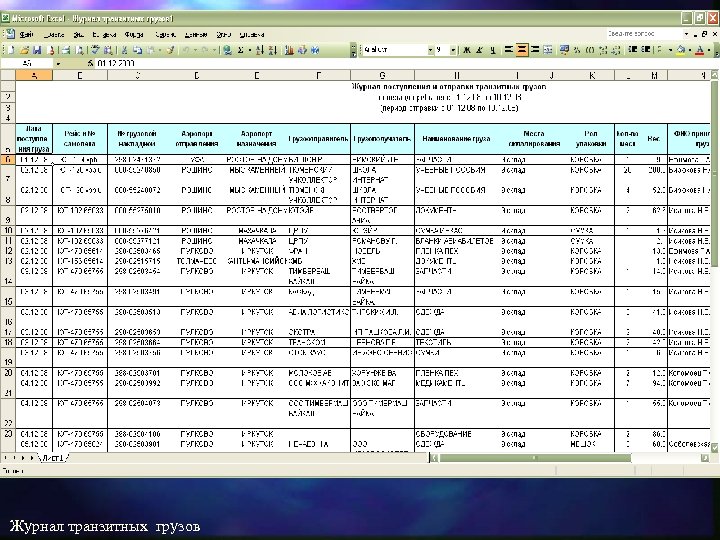Click the Merge and Center icon
720x540 pixels.
pos(548,50)
